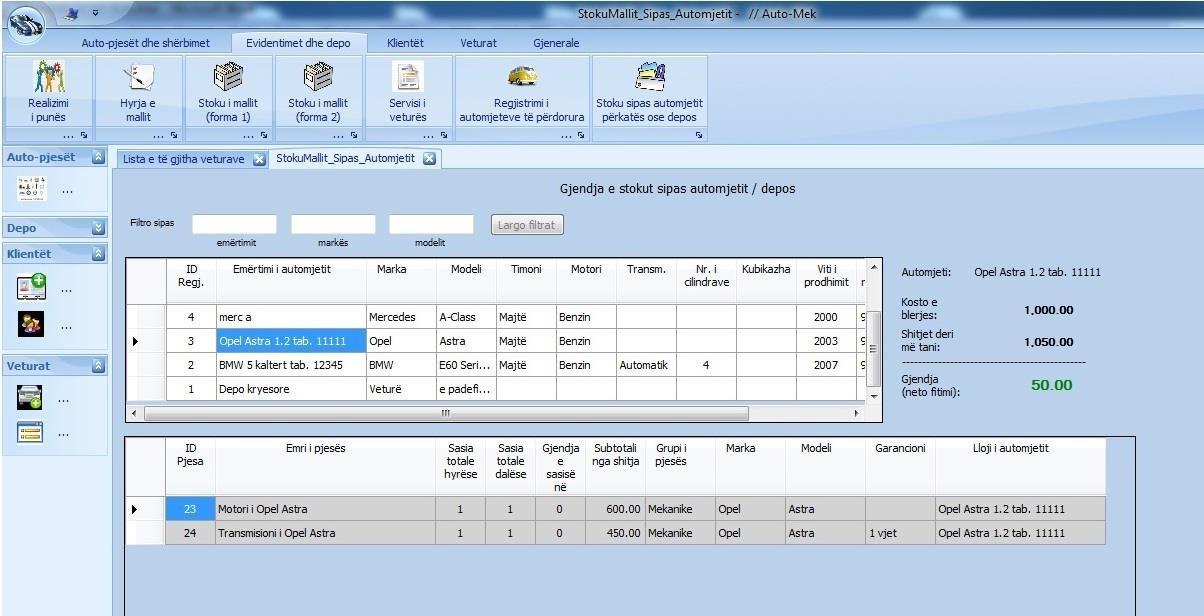
Task: Click the Automatik transmission cell
Action: 646,365
